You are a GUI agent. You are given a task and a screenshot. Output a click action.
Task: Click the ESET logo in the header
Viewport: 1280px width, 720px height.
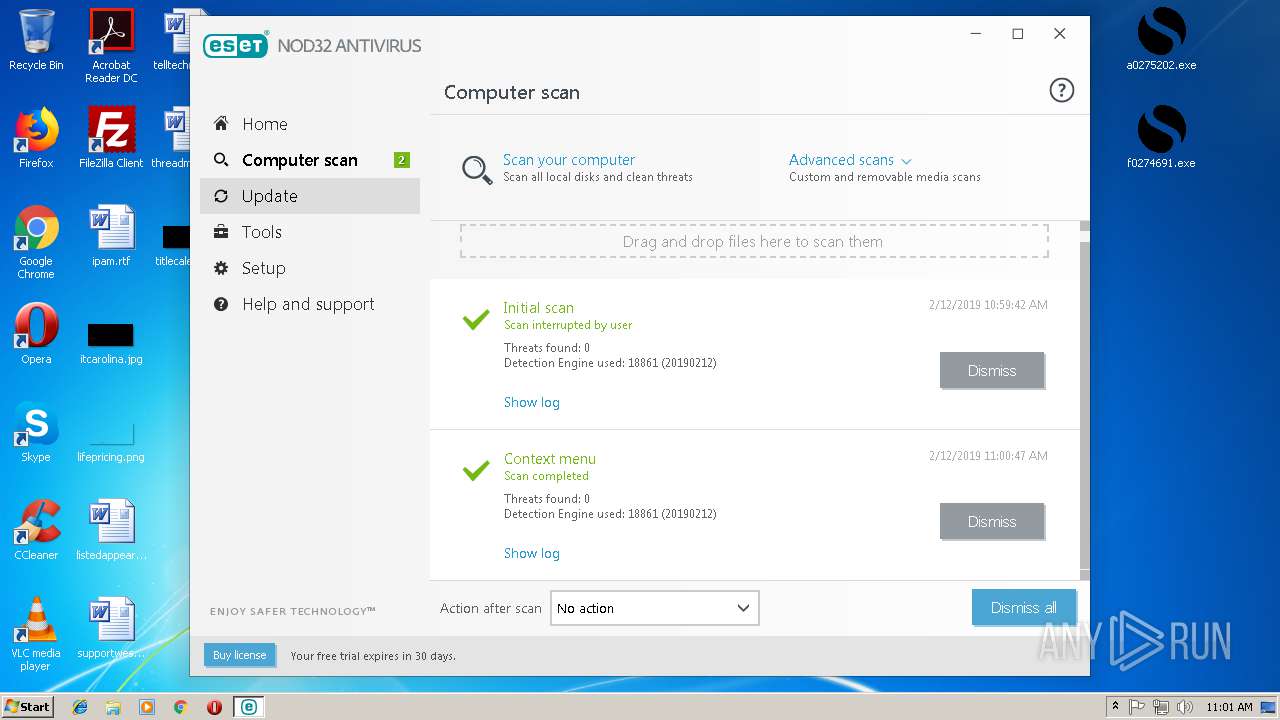(236, 45)
